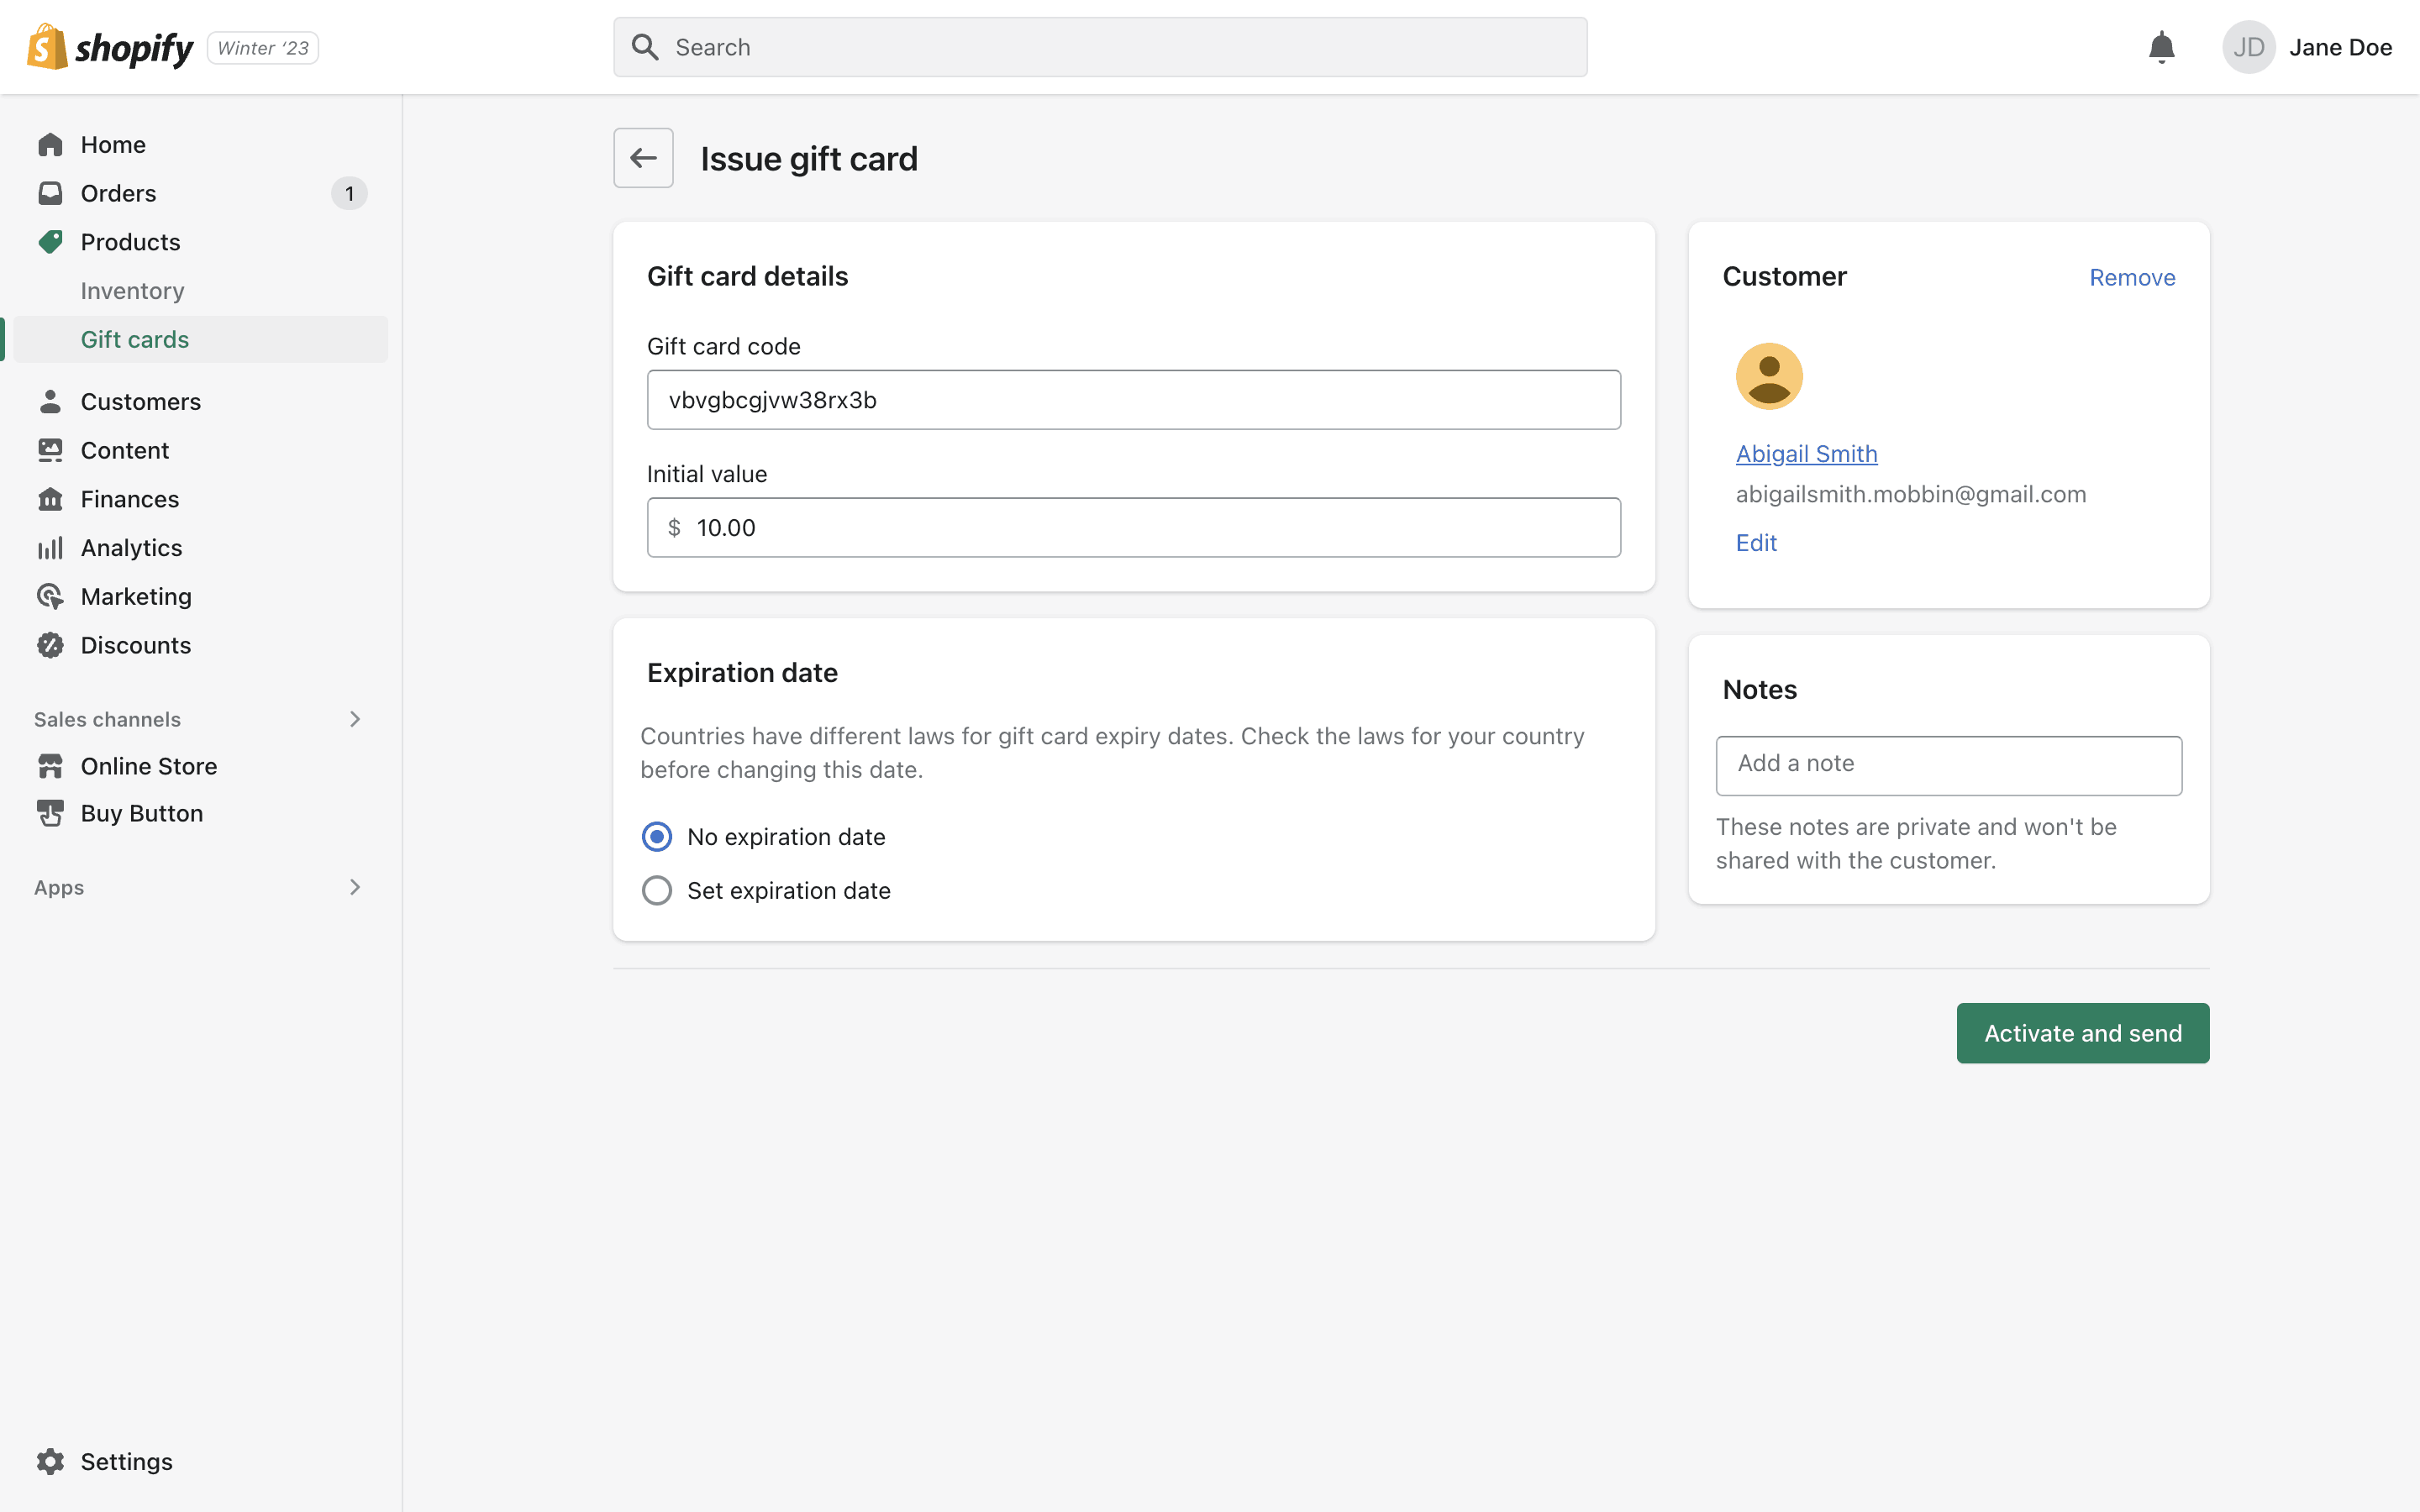The width and height of the screenshot is (2420, 1512).
Task: Select Set expiration date option
Action: point(657,890)
